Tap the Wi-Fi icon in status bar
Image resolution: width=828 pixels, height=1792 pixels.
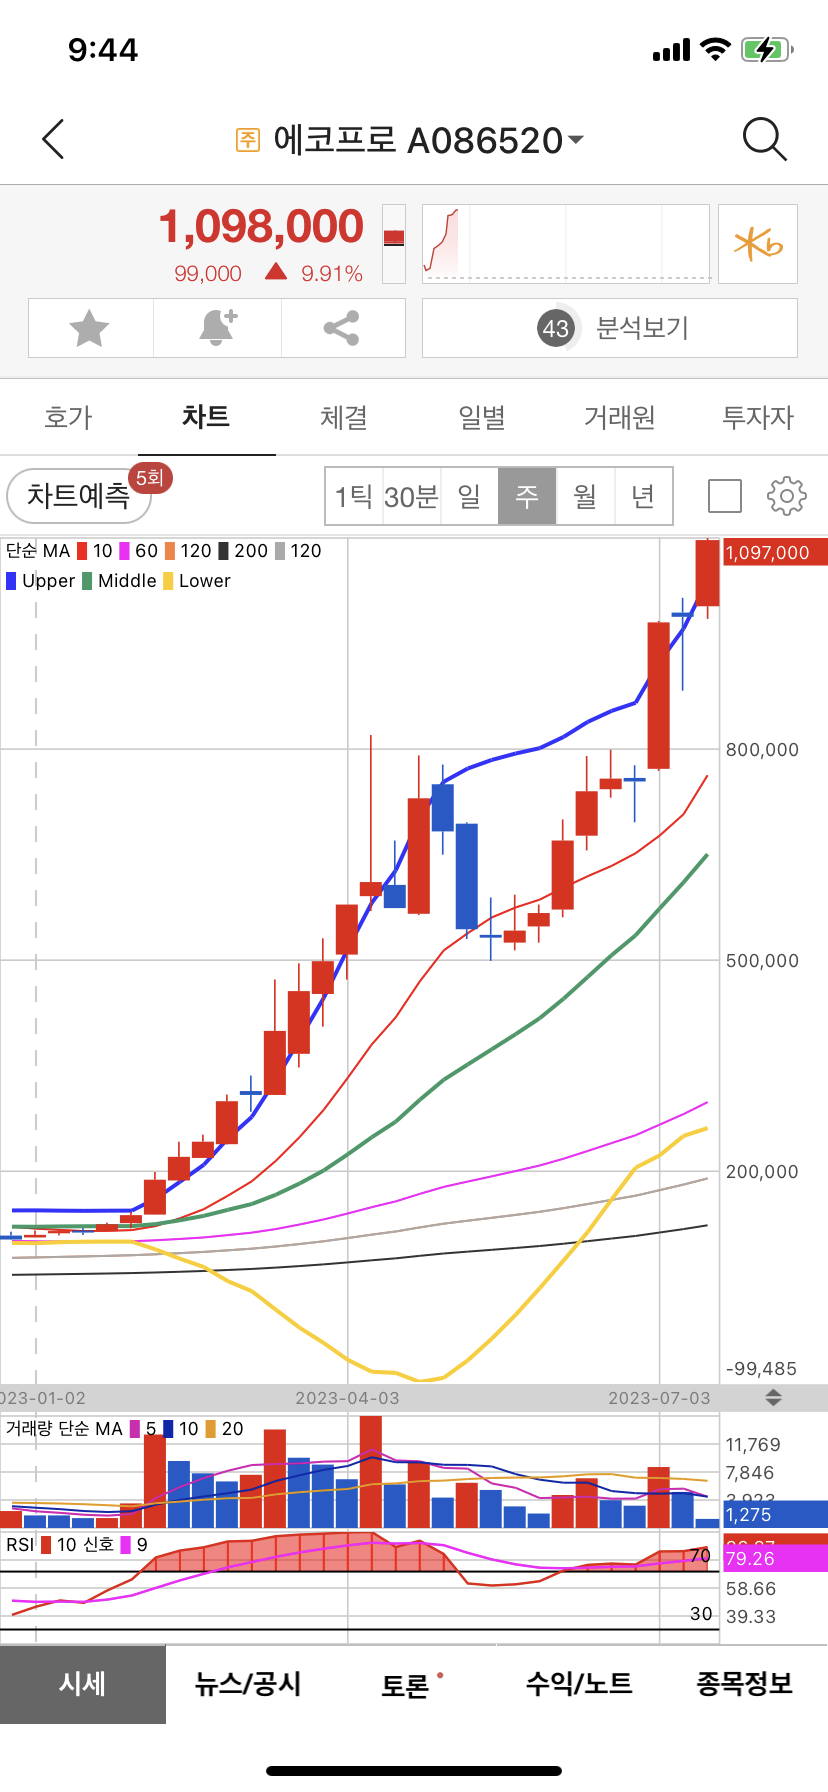tap(716, 49)
